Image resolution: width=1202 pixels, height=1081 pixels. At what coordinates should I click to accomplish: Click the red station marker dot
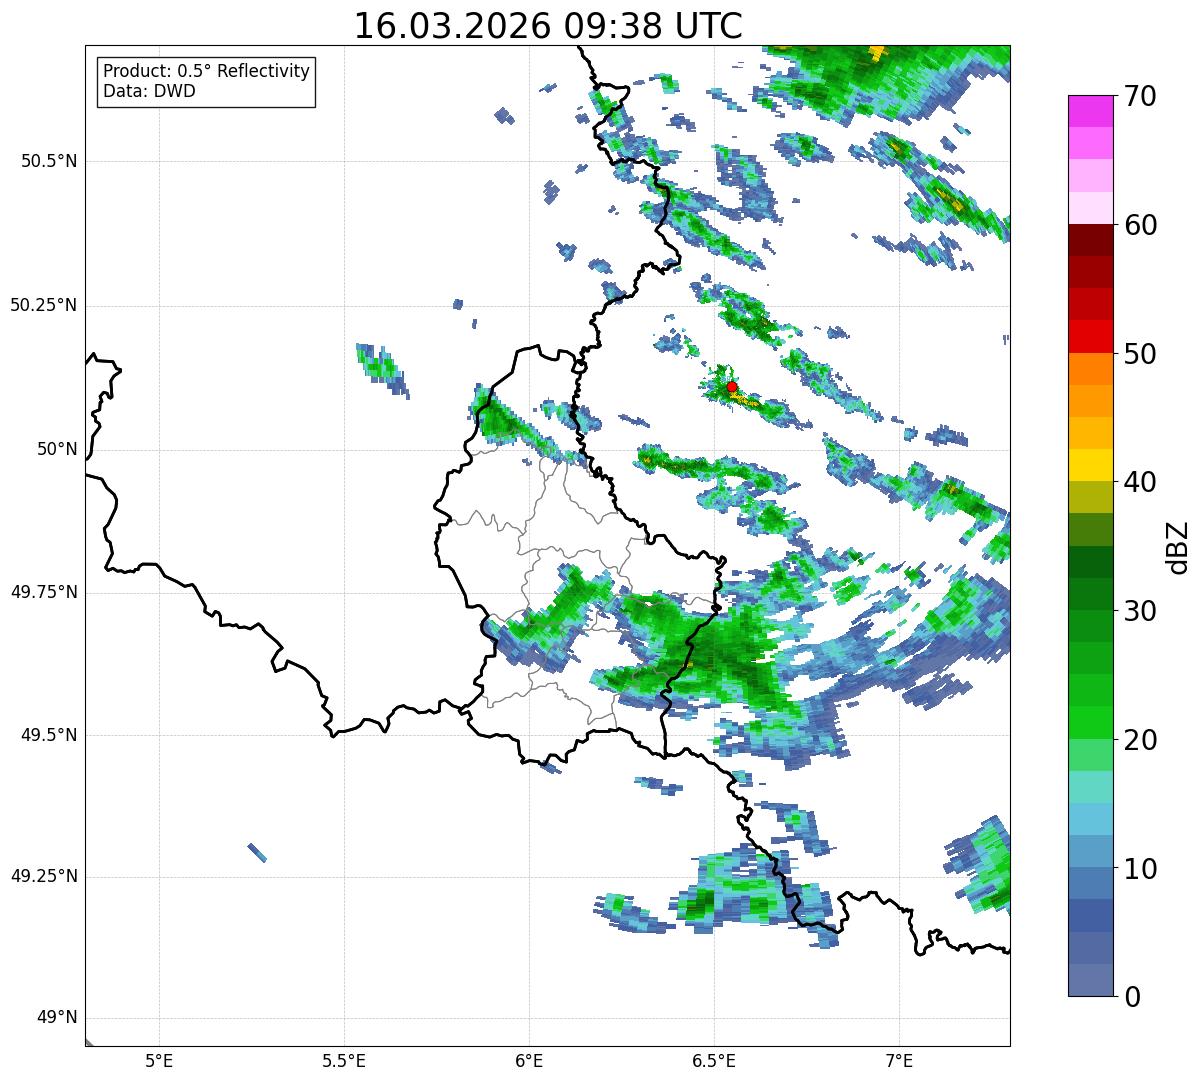click(732, 387)
